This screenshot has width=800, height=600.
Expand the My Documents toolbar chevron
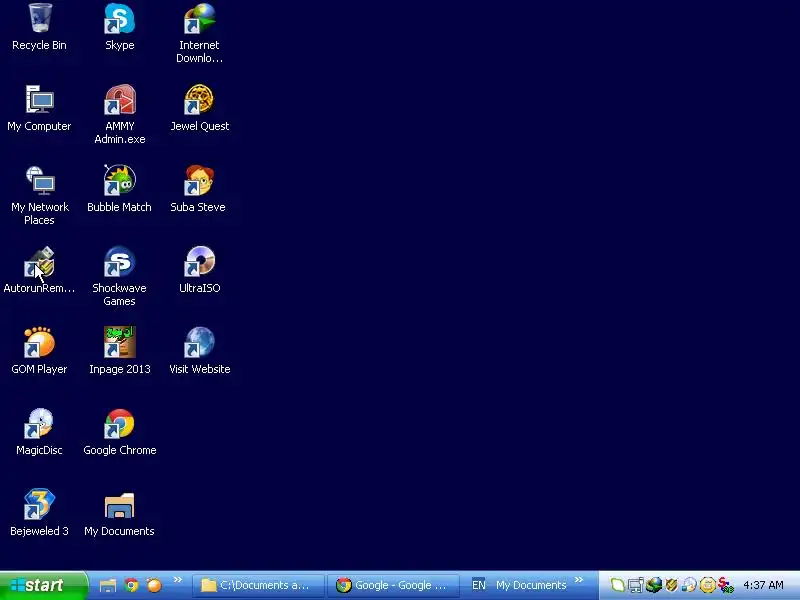coord(579,580)
